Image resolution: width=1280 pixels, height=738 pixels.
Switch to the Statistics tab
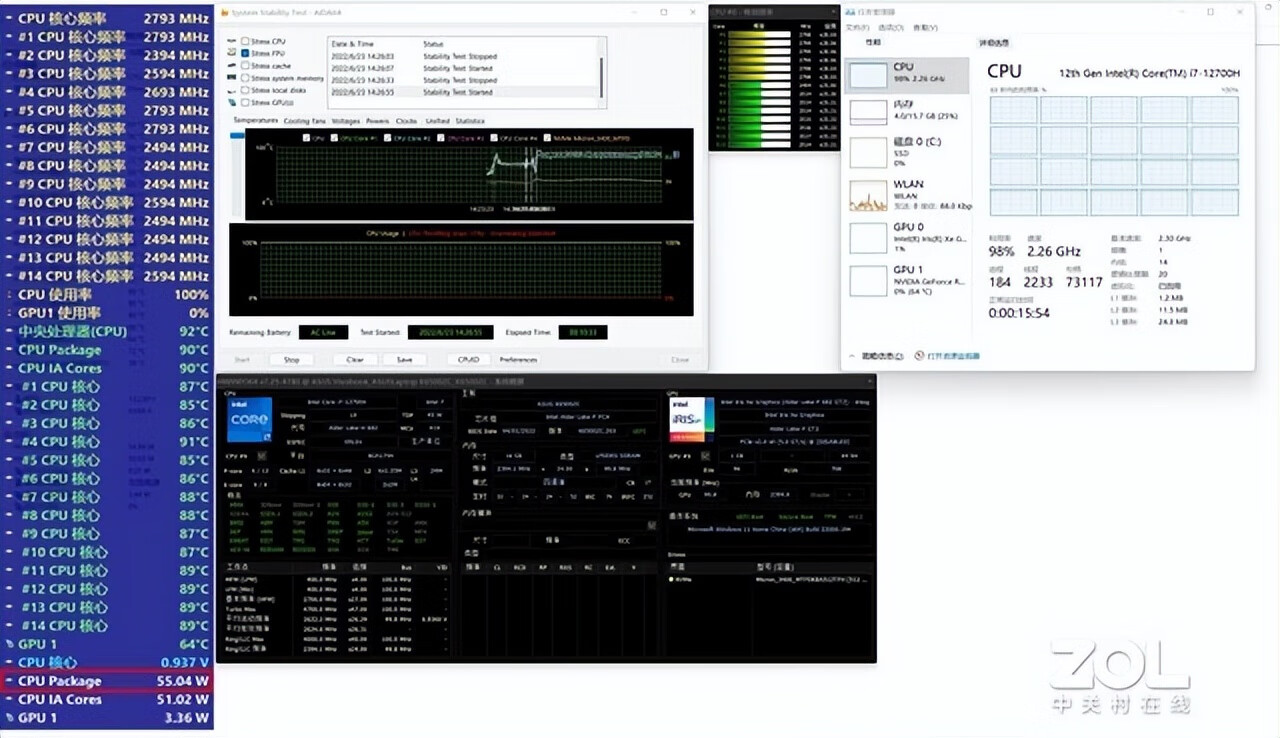pyautogui.click(x=470, y=121)
